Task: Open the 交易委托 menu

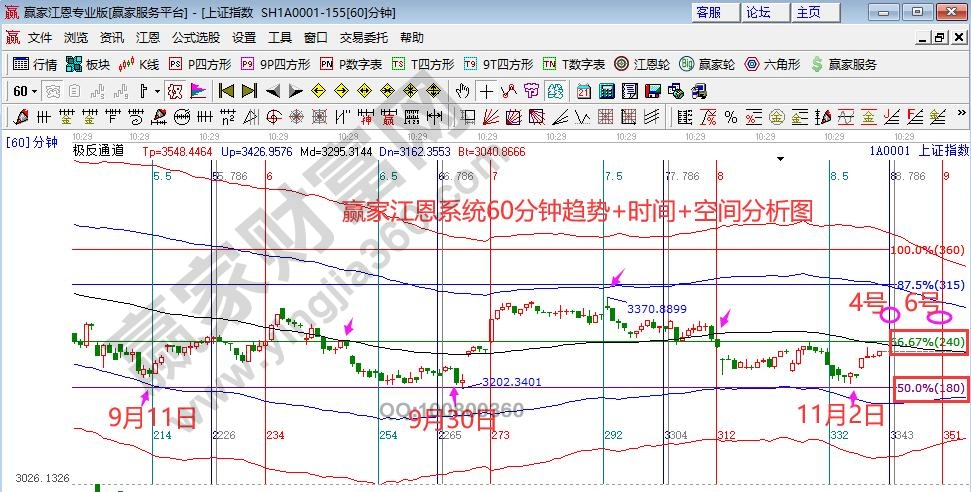Action: pyautogui.click(x=364, y=38)
